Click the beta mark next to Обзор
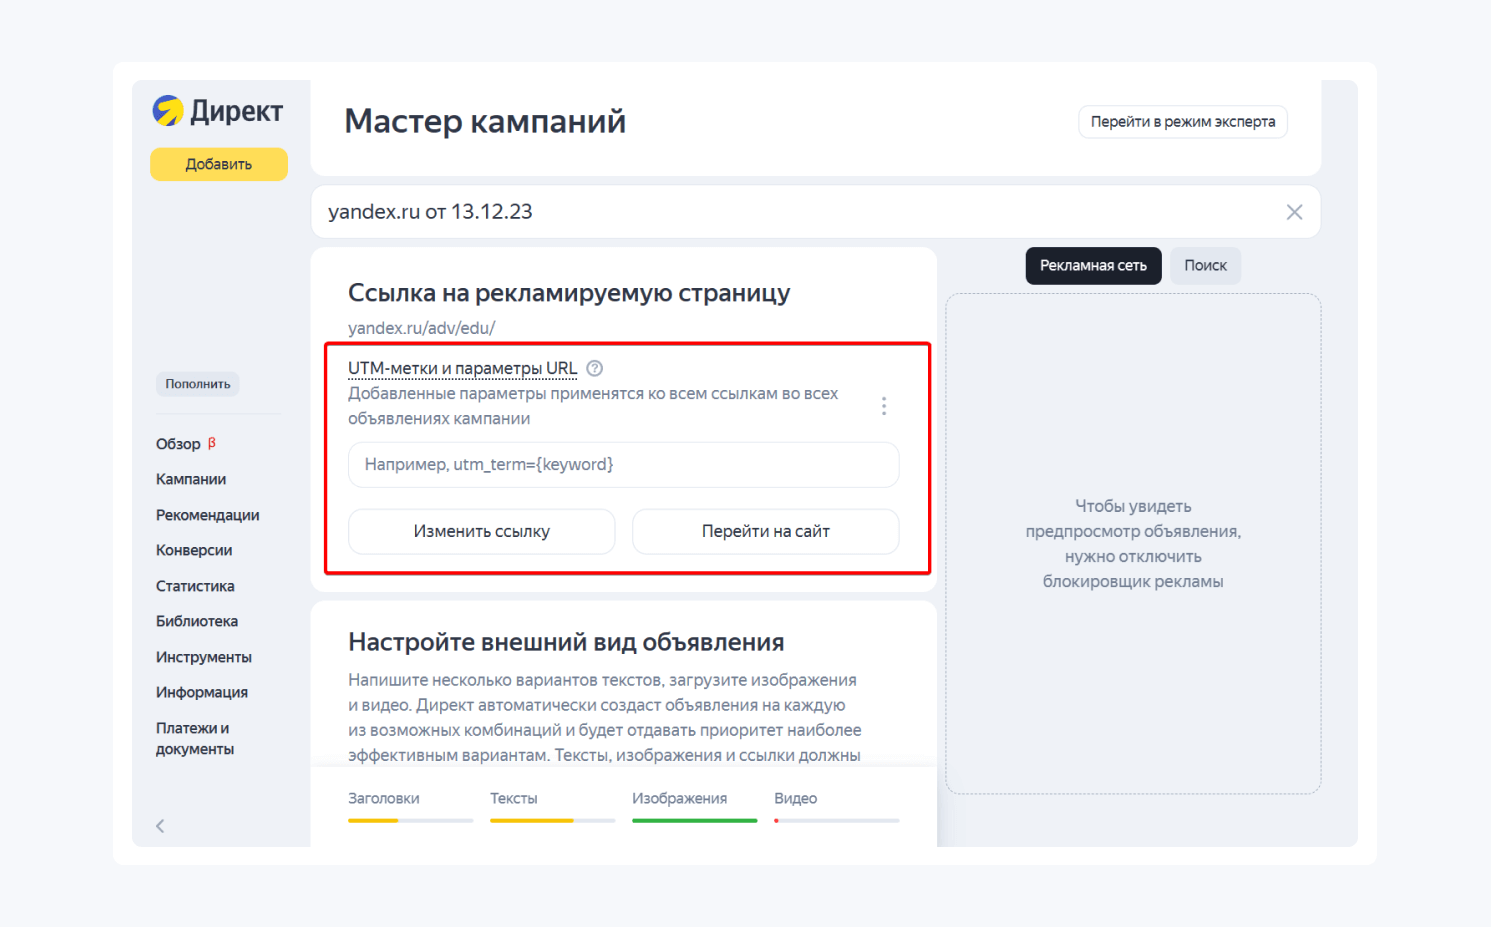Image resolution: width=1491 pixels, height=927 pixels. coord(211,442)
